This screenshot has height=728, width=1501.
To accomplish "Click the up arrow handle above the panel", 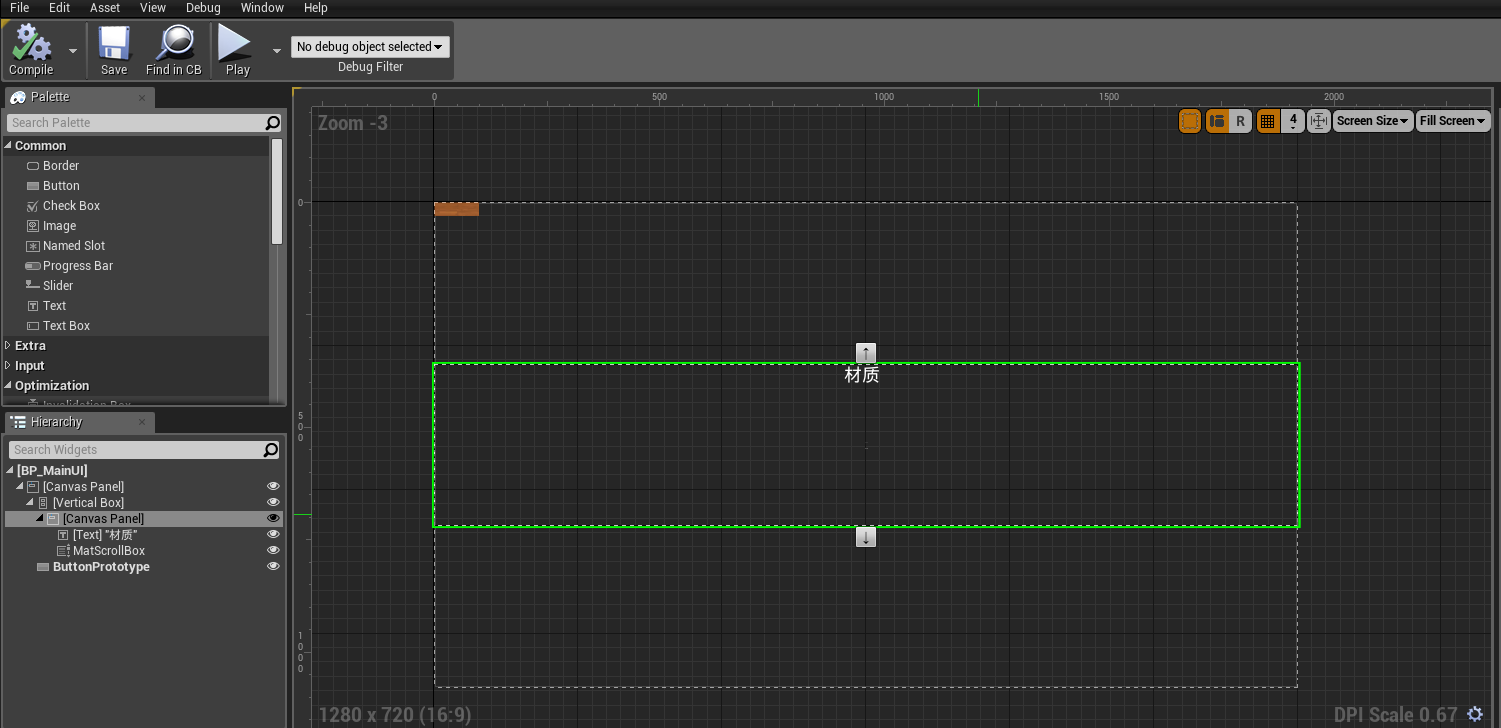I will pos(866,353).
